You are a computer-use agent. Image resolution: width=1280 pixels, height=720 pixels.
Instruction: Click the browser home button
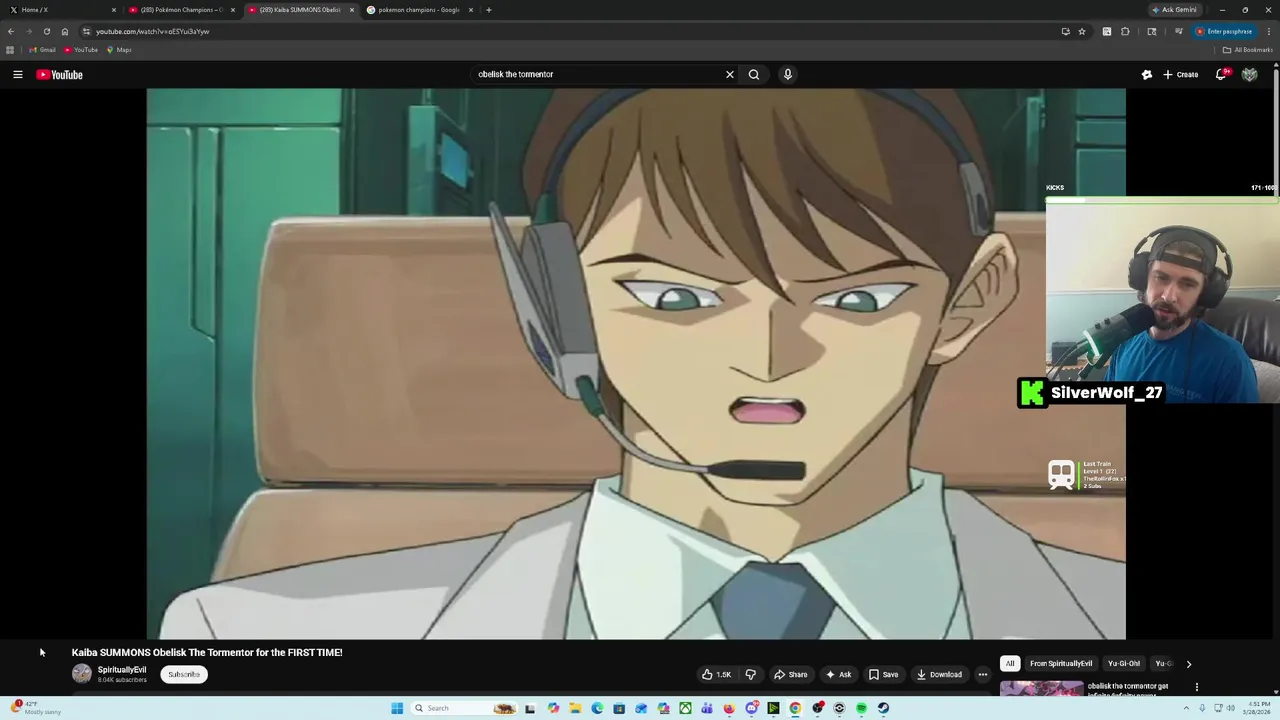(65, 31)
